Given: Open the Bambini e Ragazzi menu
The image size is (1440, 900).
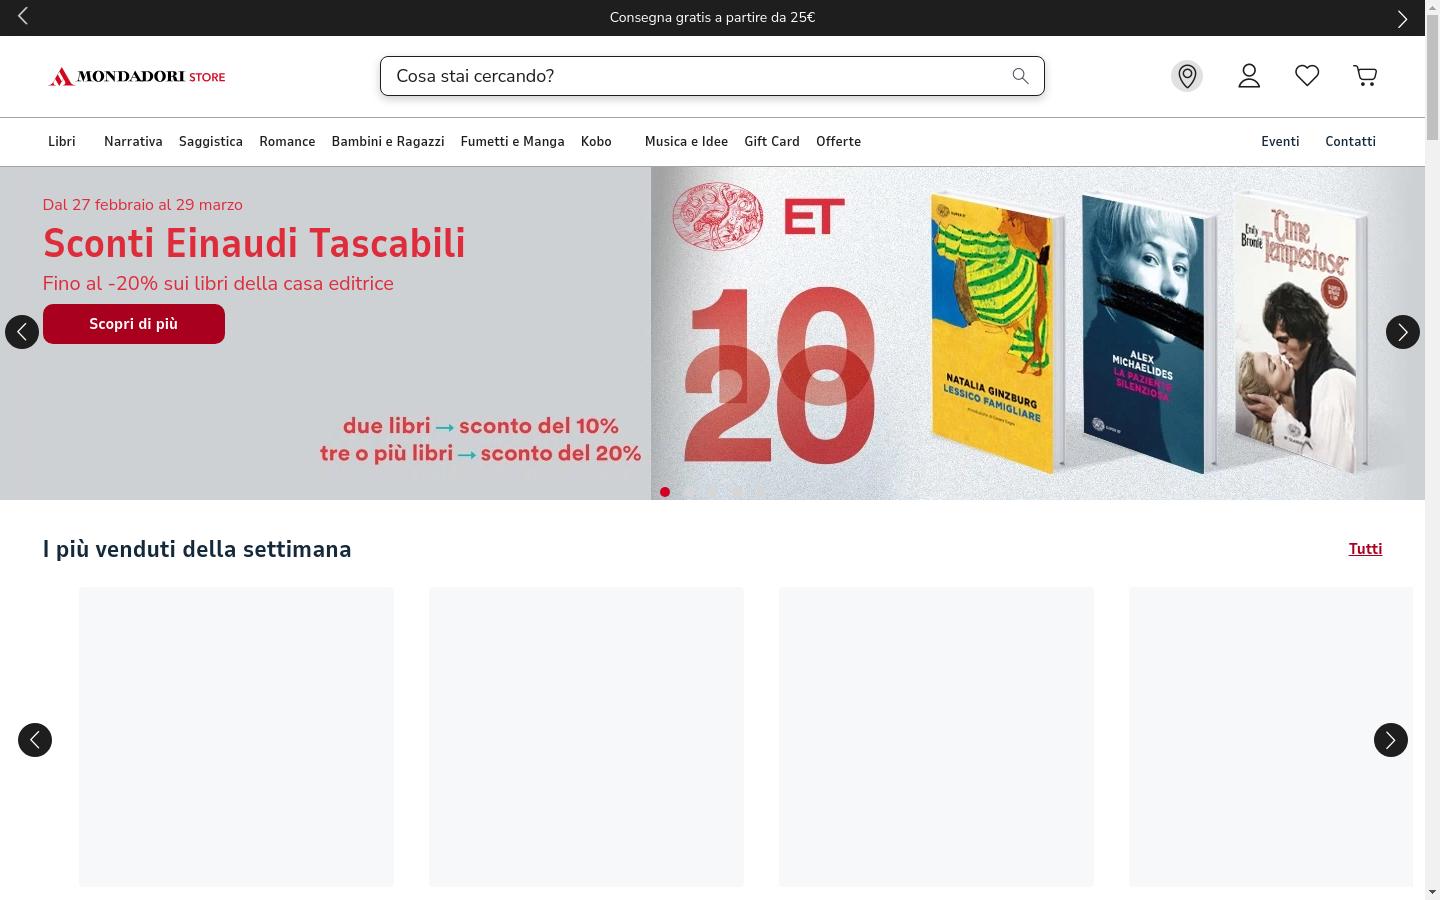Looking at the screenshot, I should pyautogui.click(x=388, y=142).
